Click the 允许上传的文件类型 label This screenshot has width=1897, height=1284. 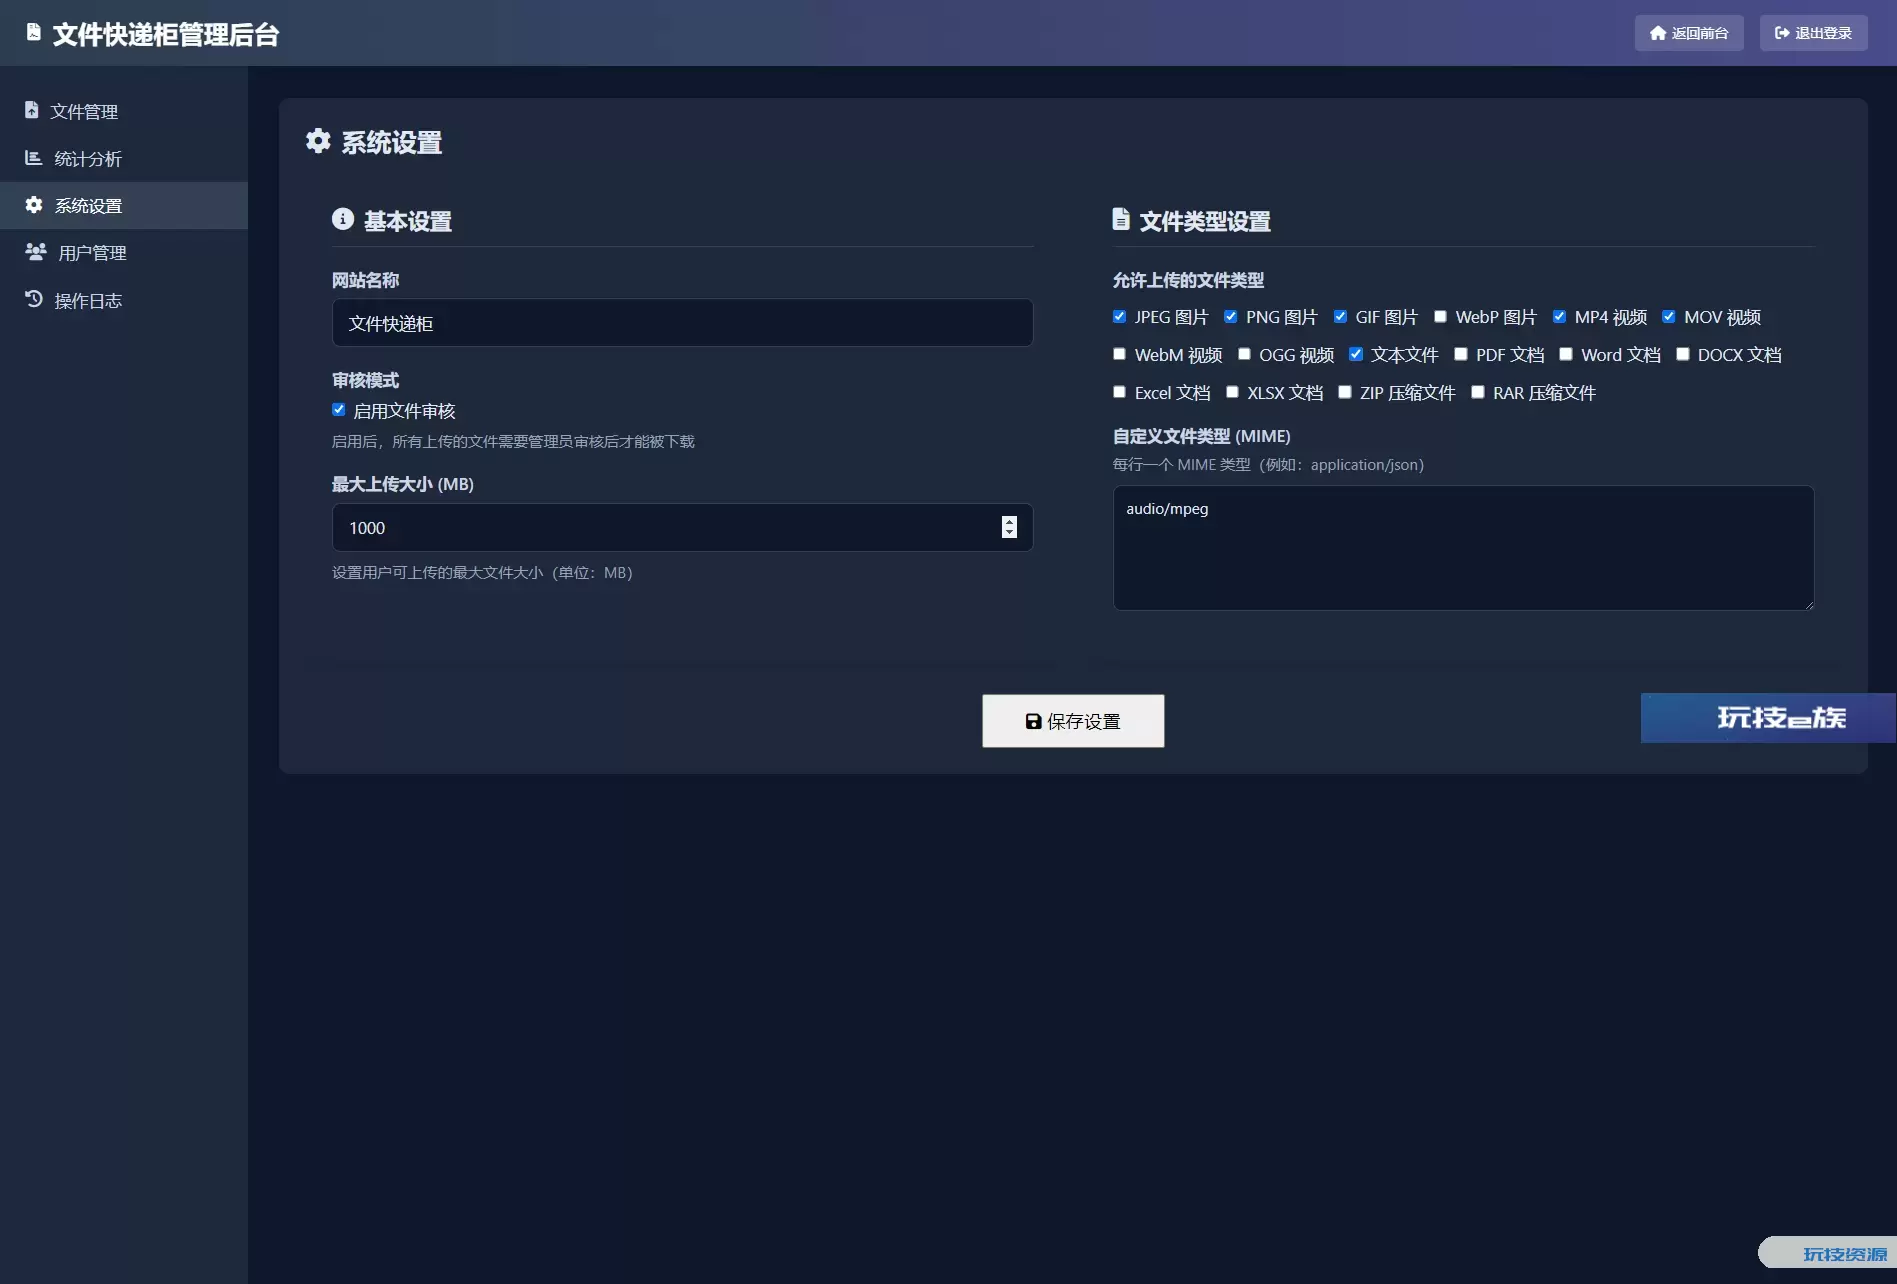1188,280
